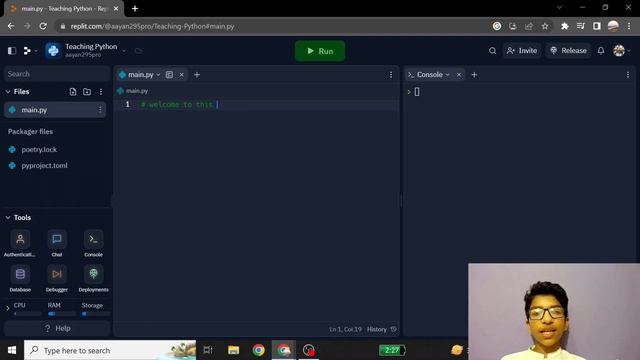Open the Replit workspace menu icon
The width and height of the screenshot is (640, 360).
tap(28, 51)
